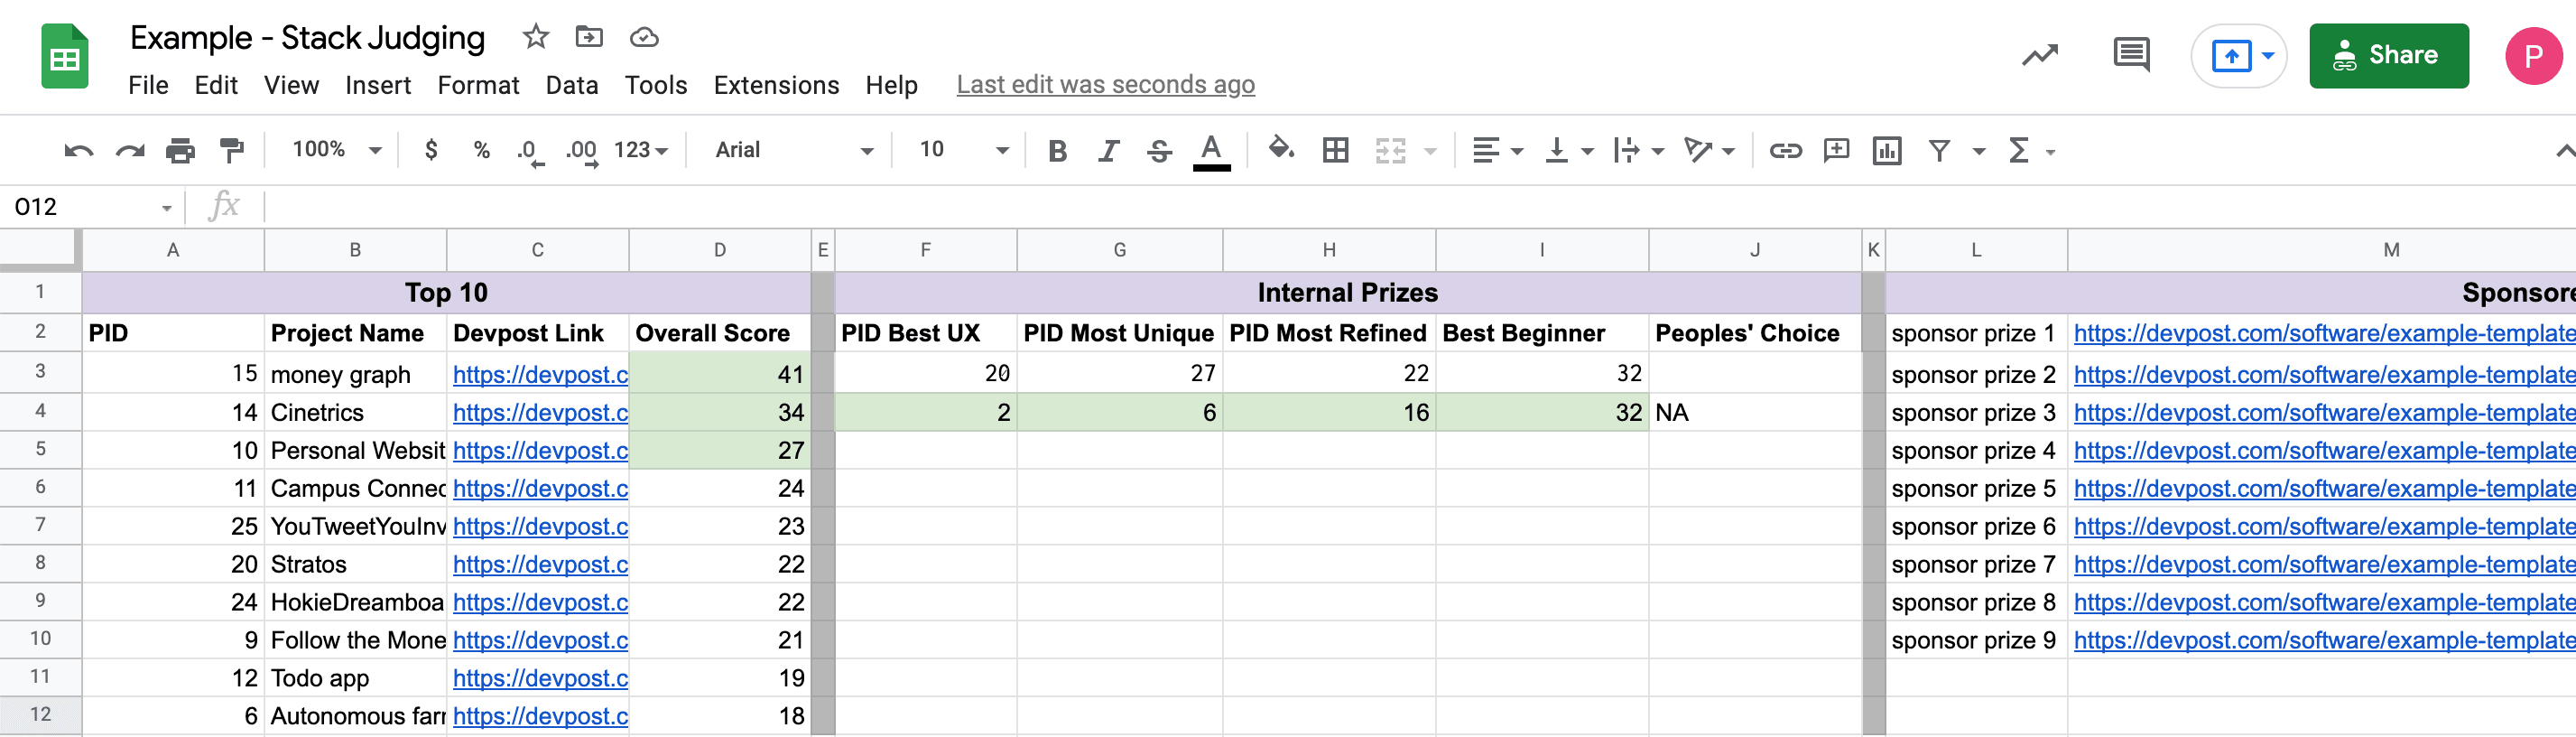Star the Example - Stack Judging document
Image resolution: width=2576 pixels, height=737 pixels.
click(x=536, y=38)
